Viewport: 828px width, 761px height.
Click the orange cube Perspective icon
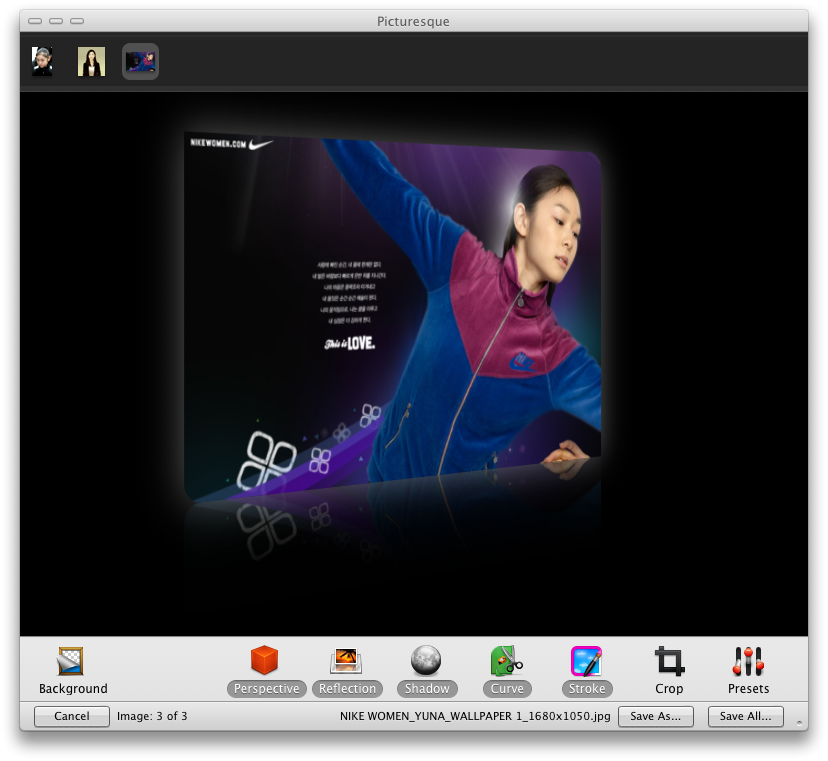[x=265, y=660]
